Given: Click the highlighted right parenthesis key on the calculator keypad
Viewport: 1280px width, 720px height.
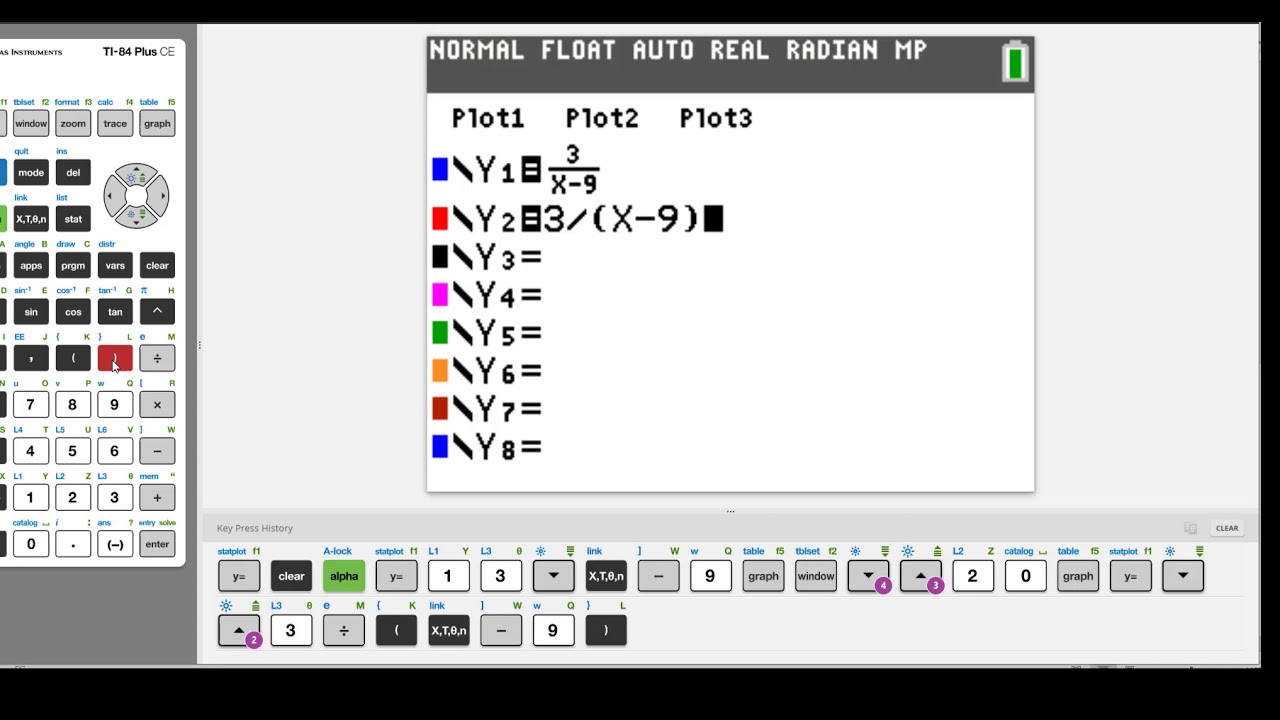Looking at the screenshot, I should pos(115,358).
